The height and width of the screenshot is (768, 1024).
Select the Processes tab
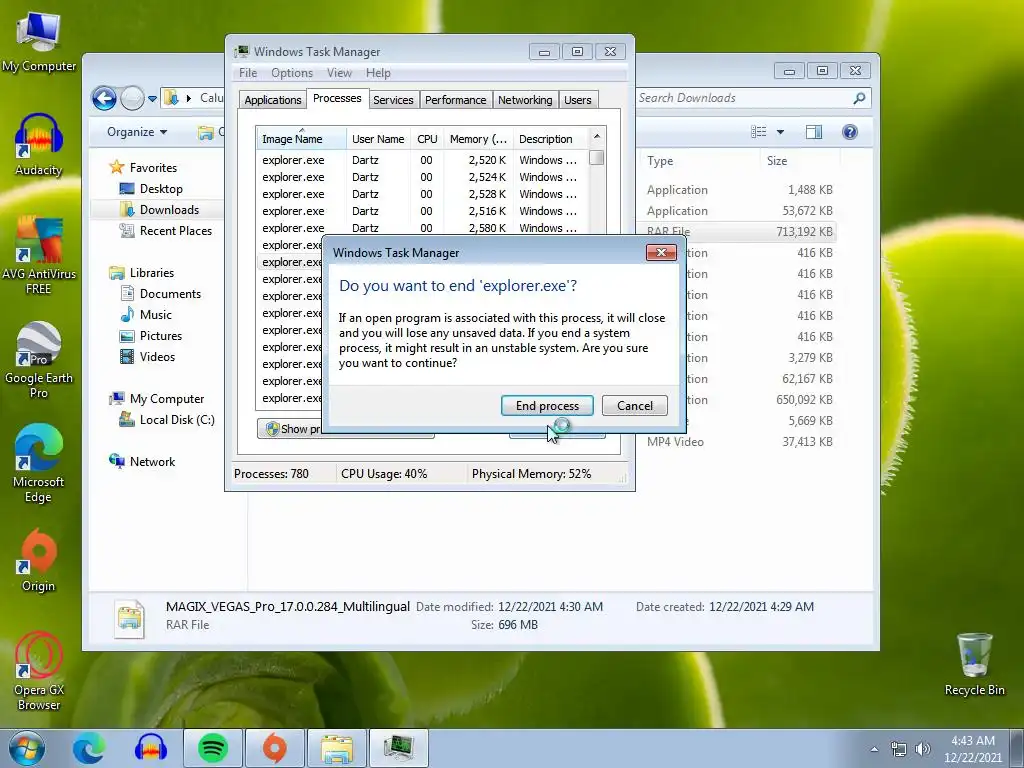click(x=337, y=98)
